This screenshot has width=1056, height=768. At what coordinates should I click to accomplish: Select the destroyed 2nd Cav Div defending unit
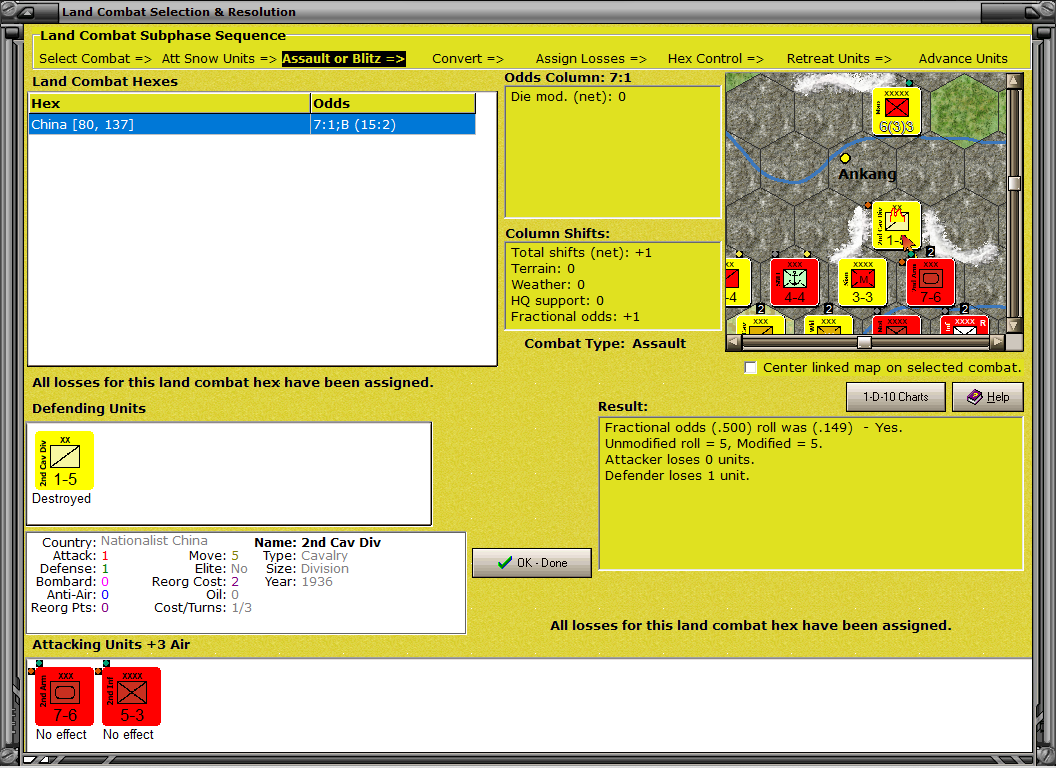(x=64, y=461)
